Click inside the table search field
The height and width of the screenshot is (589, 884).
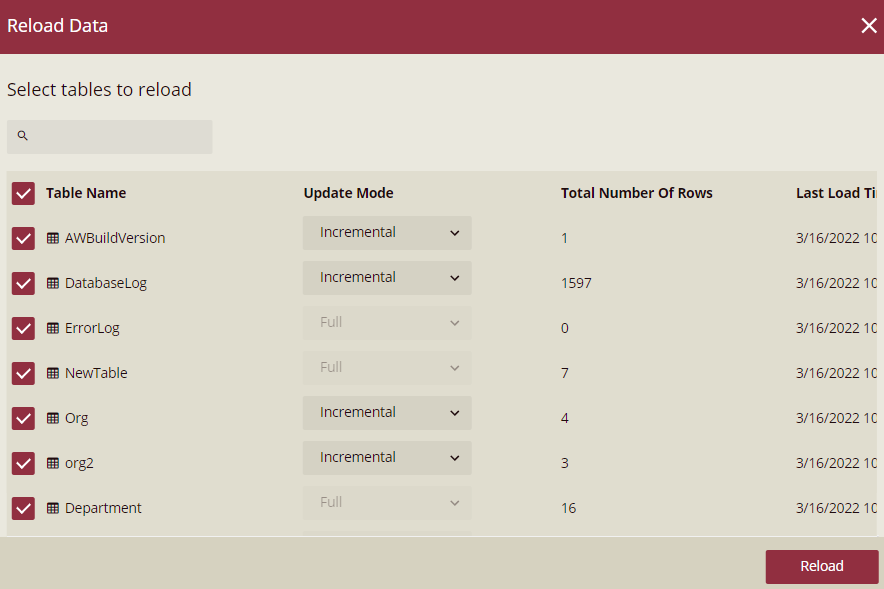pos(110,136)
